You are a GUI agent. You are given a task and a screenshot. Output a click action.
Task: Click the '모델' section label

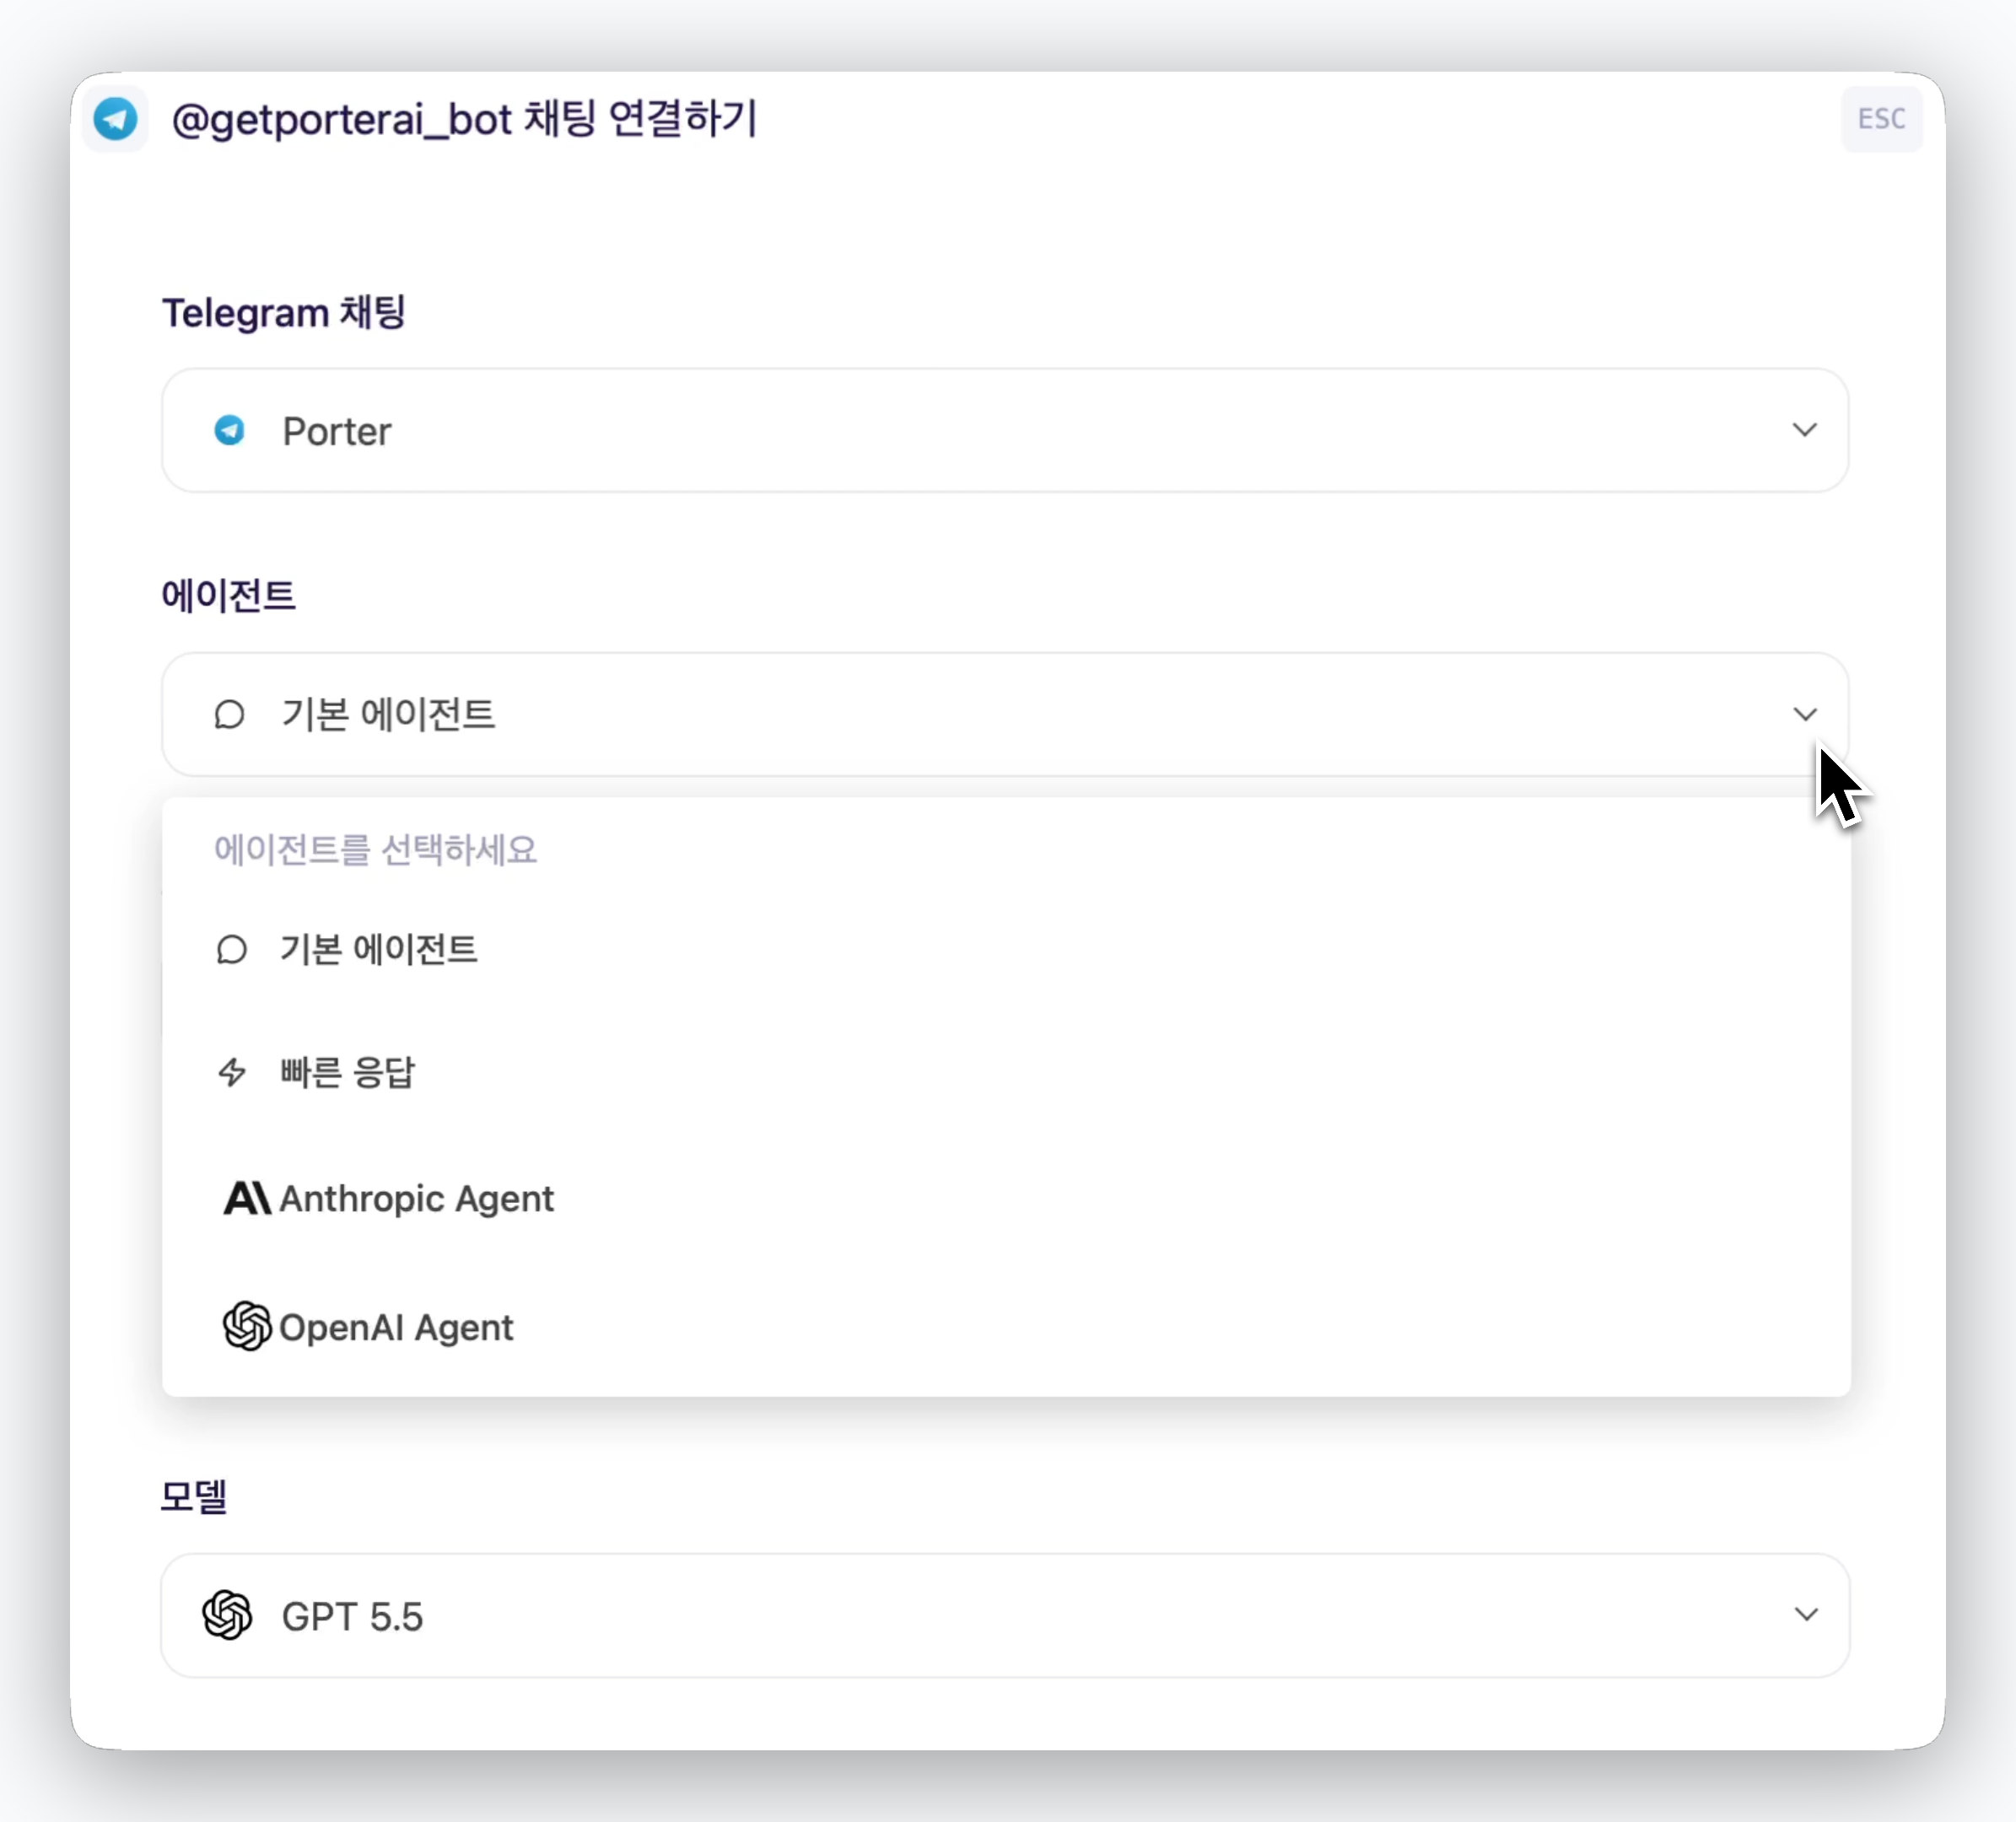click(x=194, y=1496)
